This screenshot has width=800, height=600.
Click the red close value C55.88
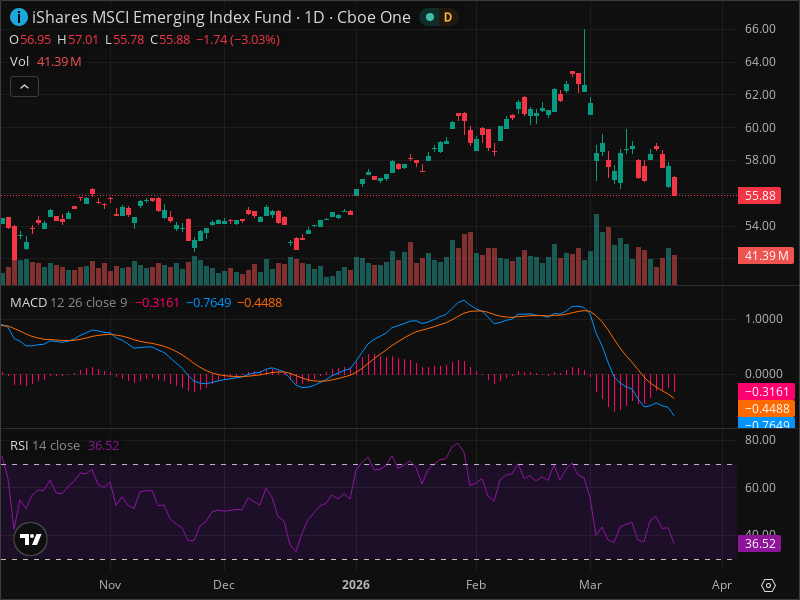pyautogui.click(x=170, y=40)
